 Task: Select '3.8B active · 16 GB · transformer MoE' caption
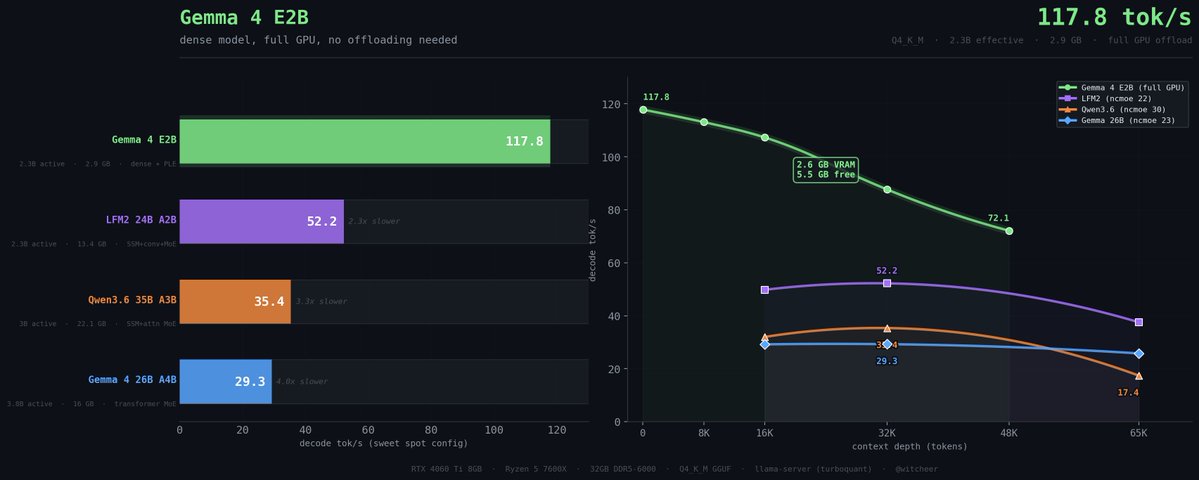click(x=91, y=404)
